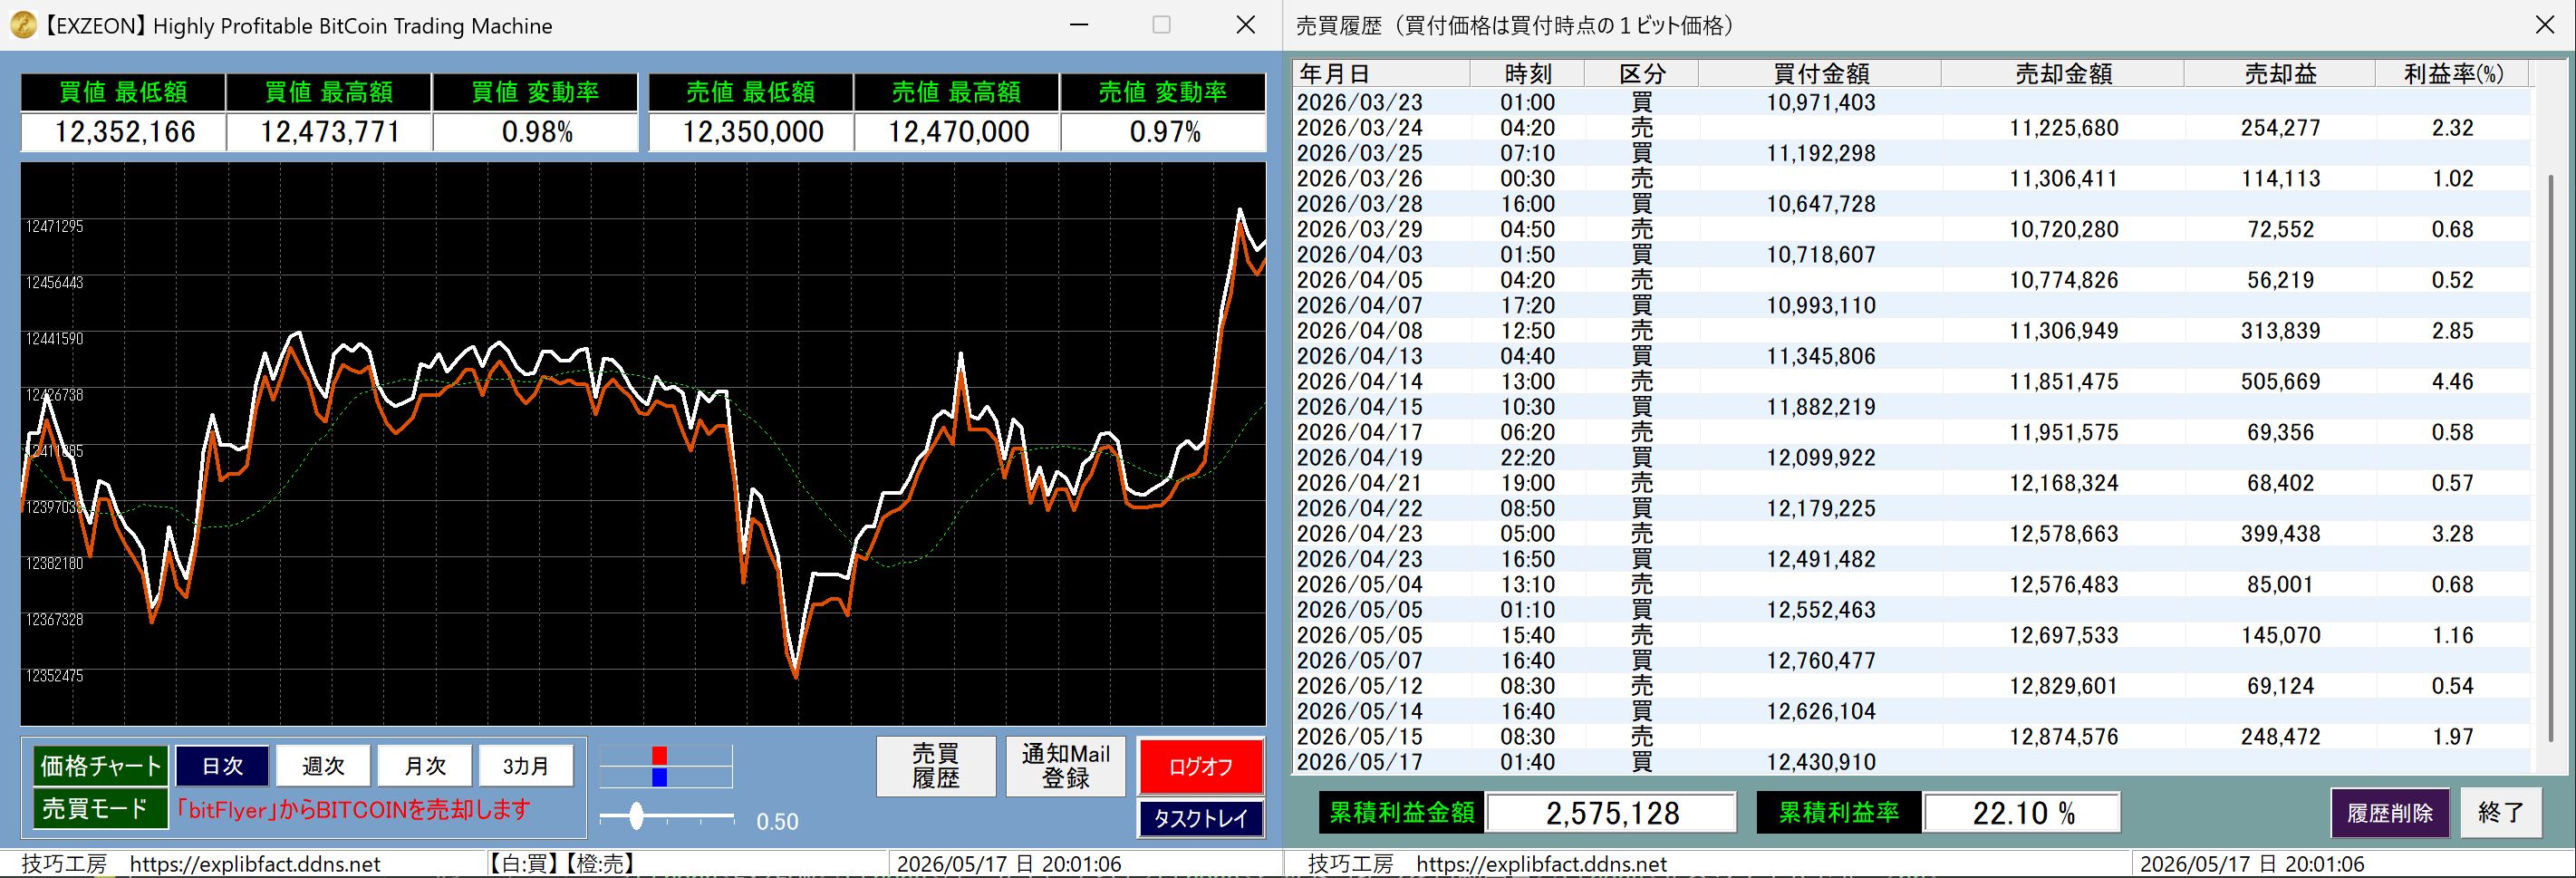Click the chart axis label 12352475
Screen dimensions: 2576x878
pyautogui.click(x=54, y=676)
